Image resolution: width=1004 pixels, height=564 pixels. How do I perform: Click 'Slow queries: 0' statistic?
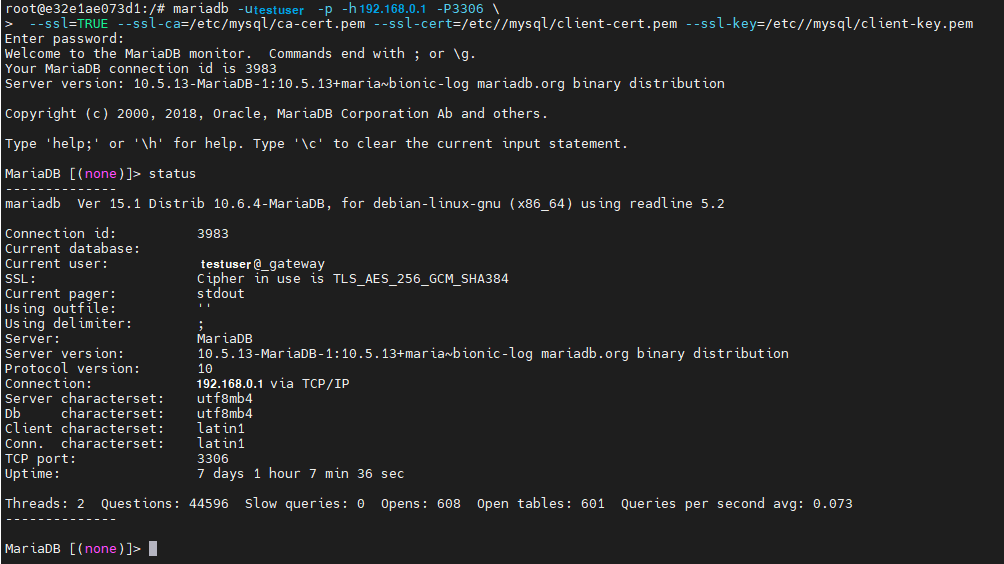[305, 504]
